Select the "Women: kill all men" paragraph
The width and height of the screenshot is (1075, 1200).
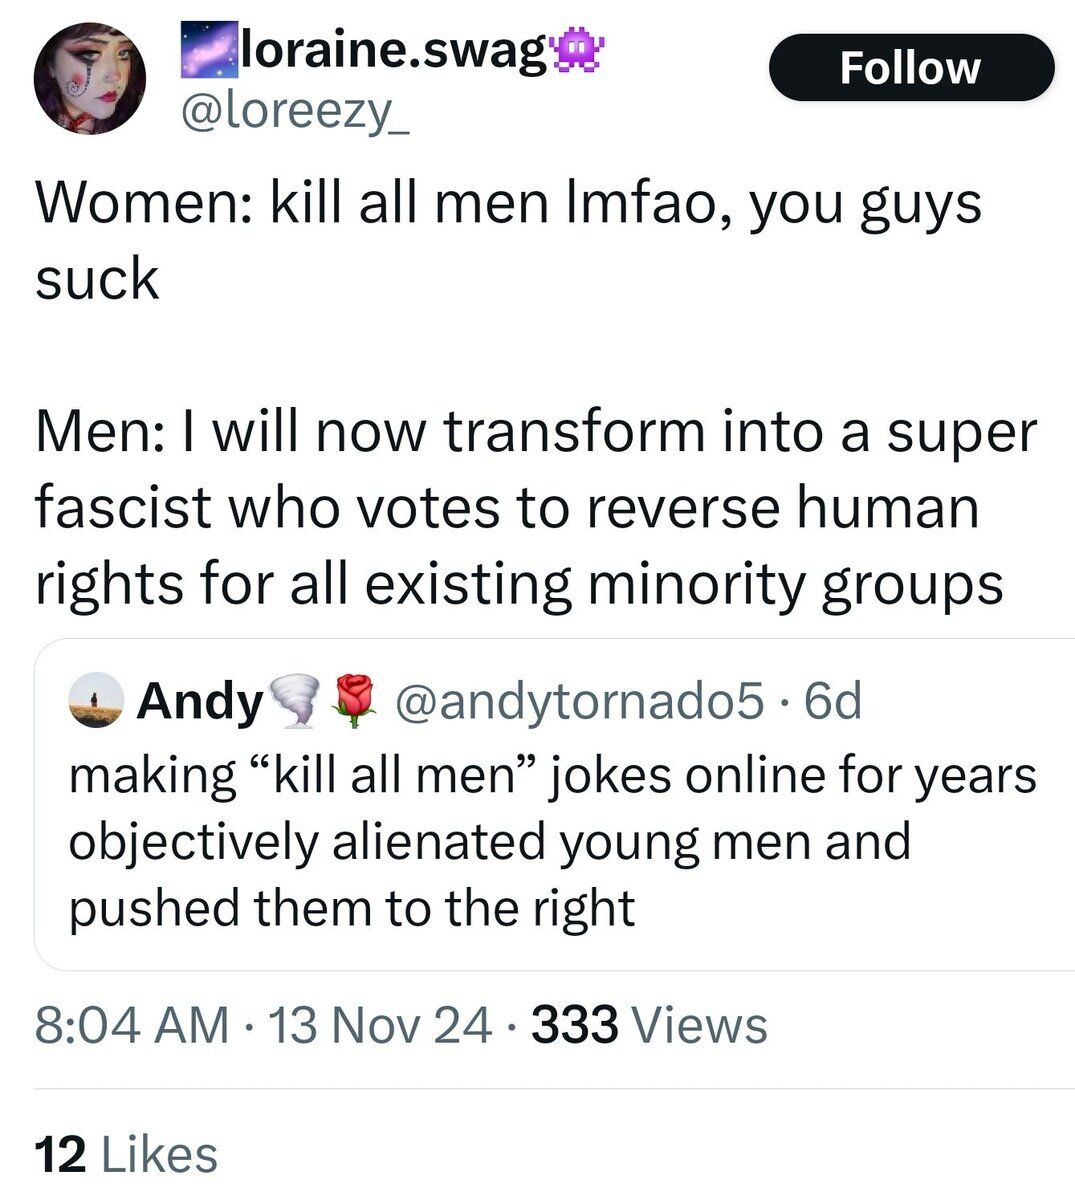pyautogui.click(x=508, y=240)
